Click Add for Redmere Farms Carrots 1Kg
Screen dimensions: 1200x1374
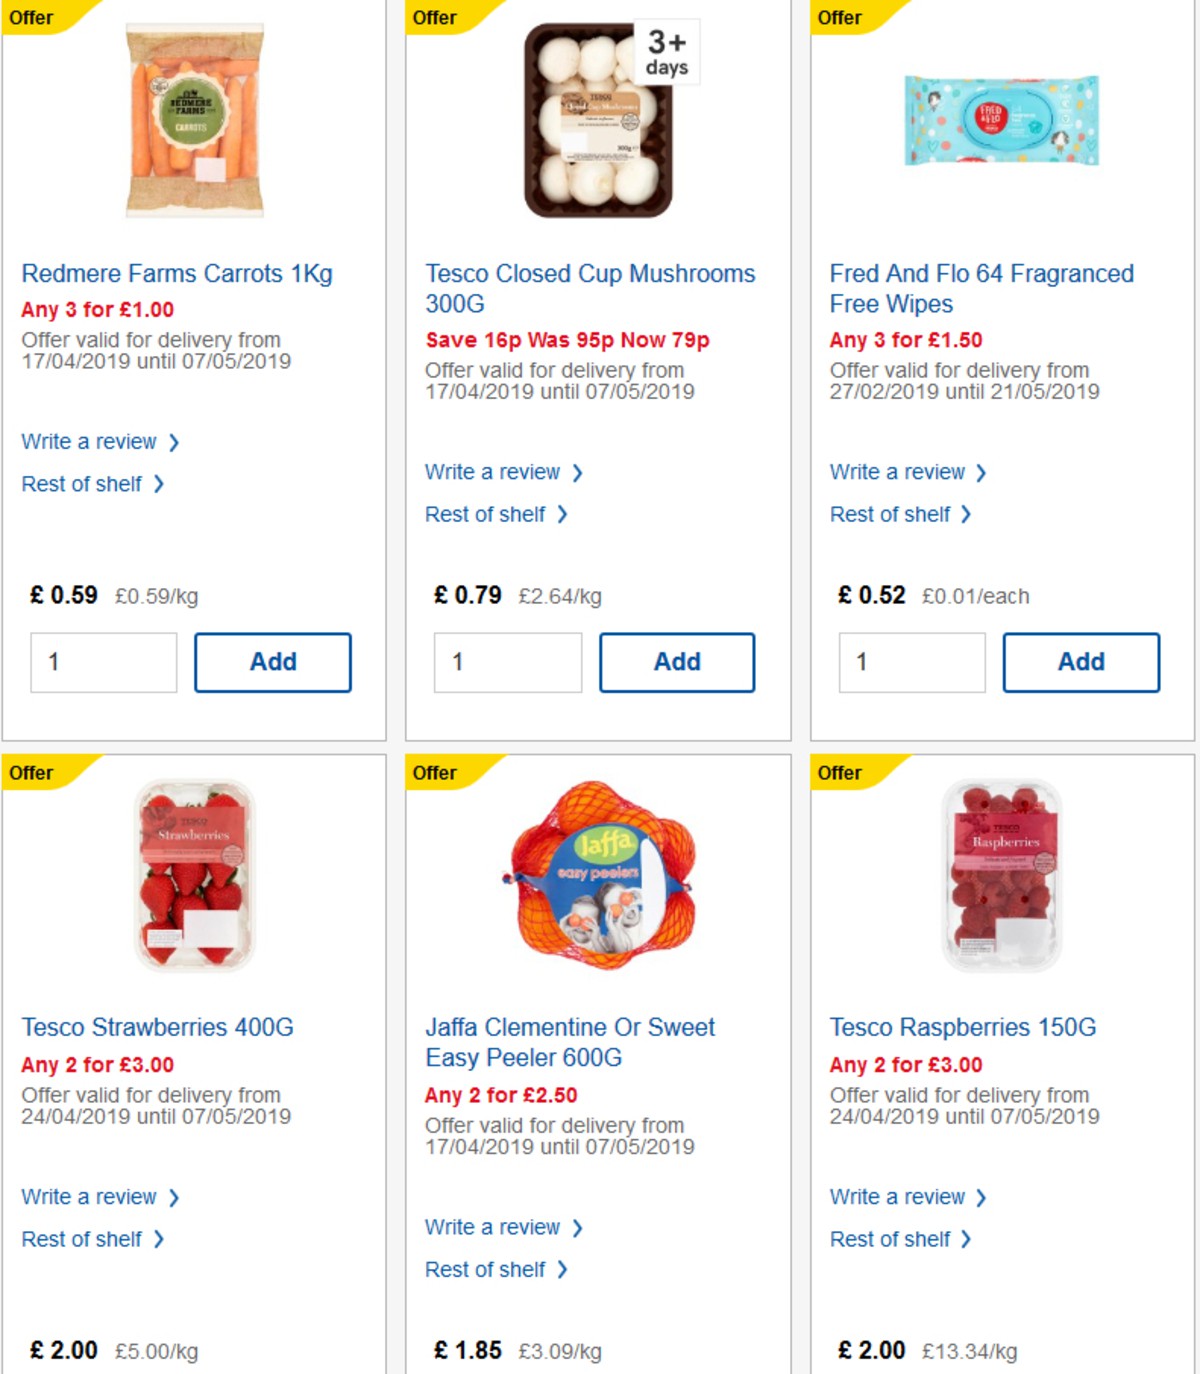click(x=272, y=661)
